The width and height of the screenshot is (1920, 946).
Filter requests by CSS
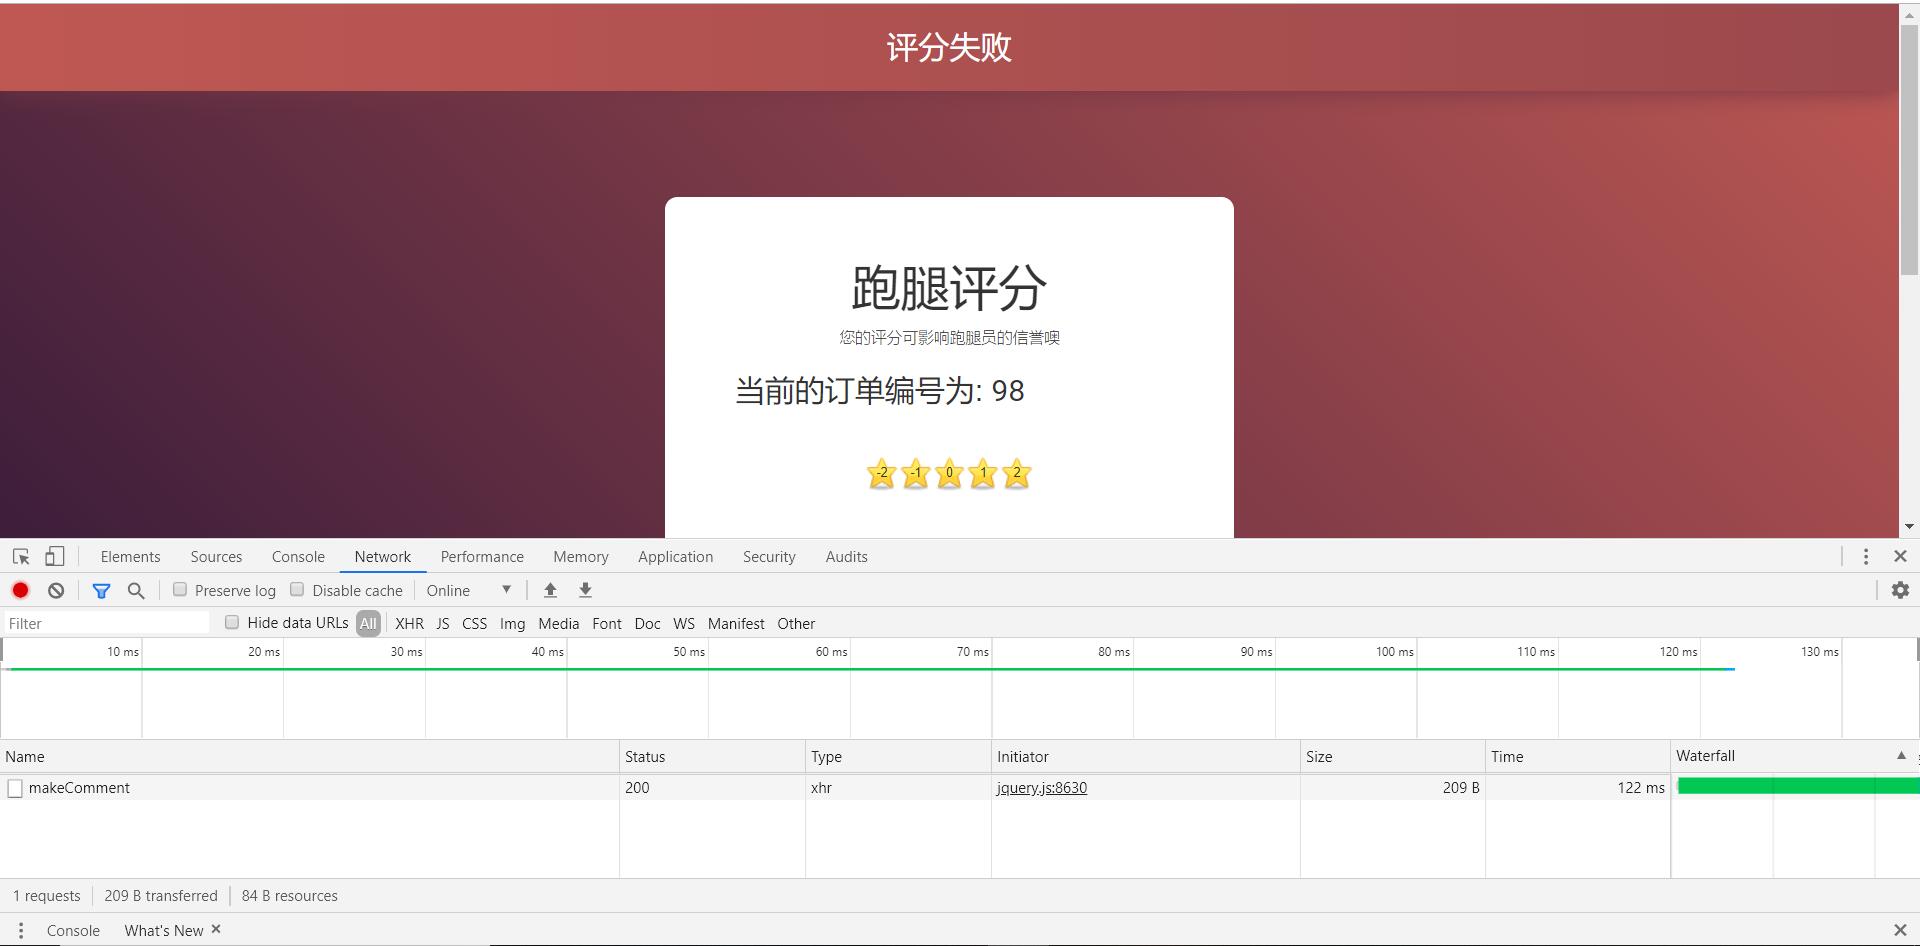tap(474, 623)
